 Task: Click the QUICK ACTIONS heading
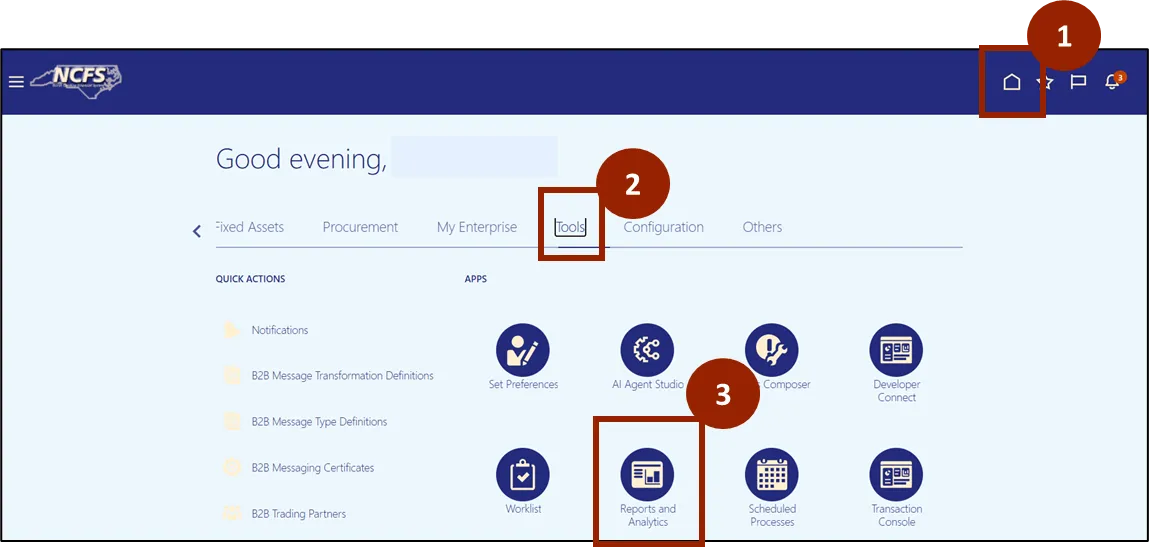251,279
